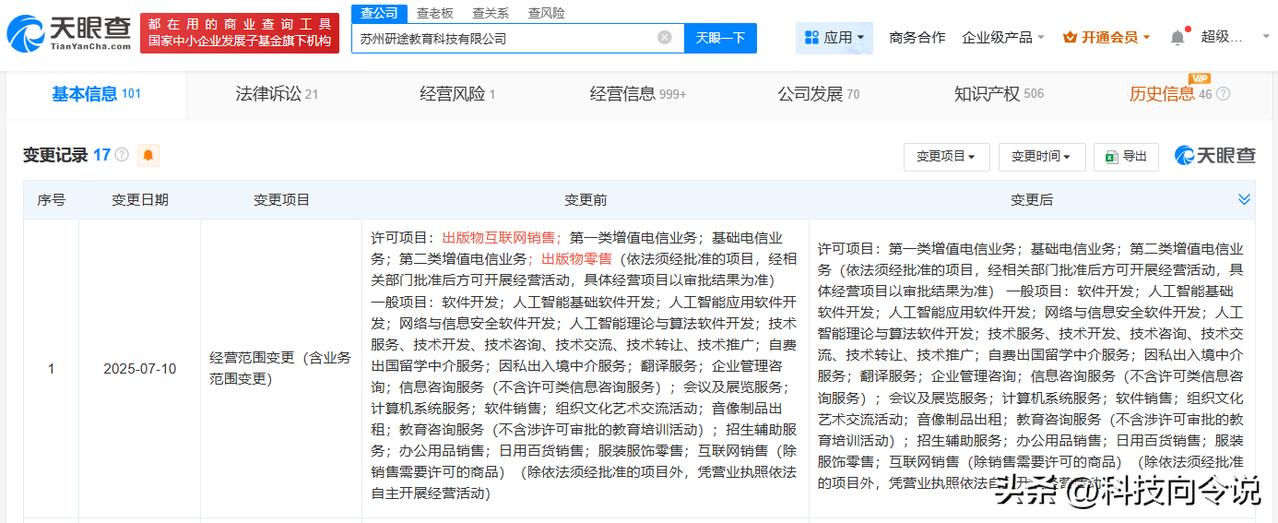This screenshot has width=1278, height=523.
Task: Open the 应用 dropdown menu
Action: pos(835,38)
